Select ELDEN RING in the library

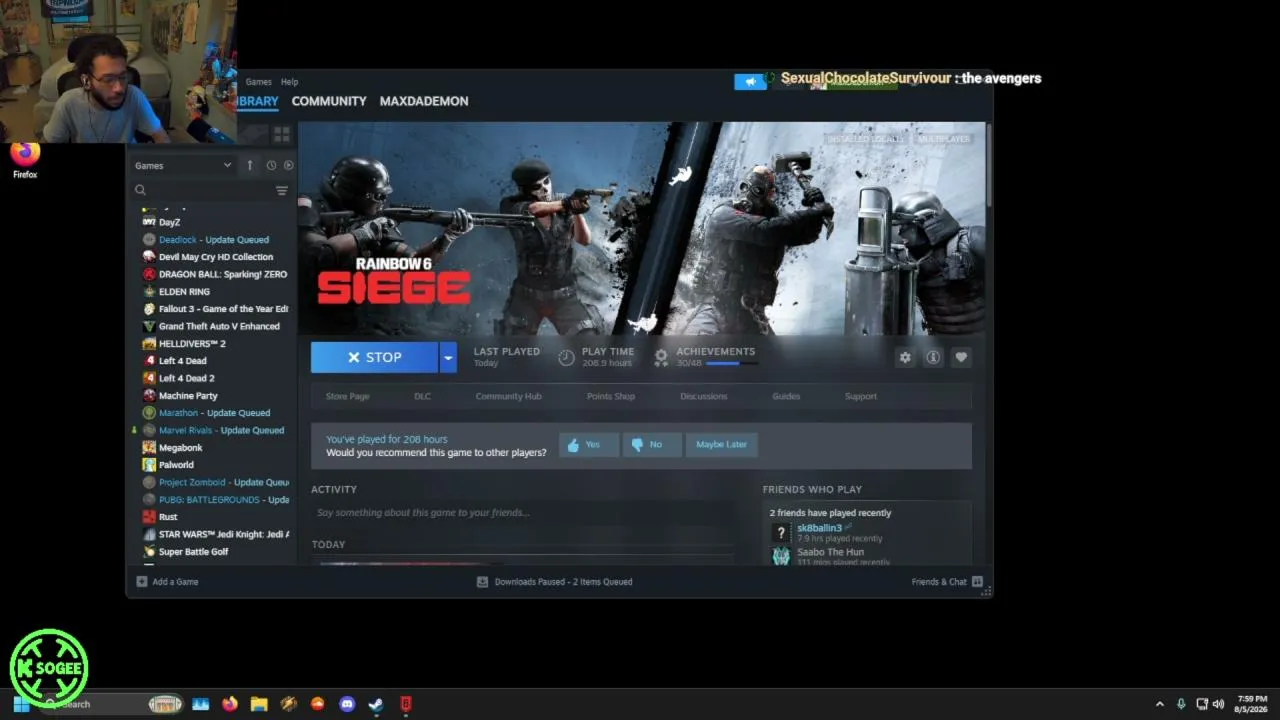(x=184, y=292)
